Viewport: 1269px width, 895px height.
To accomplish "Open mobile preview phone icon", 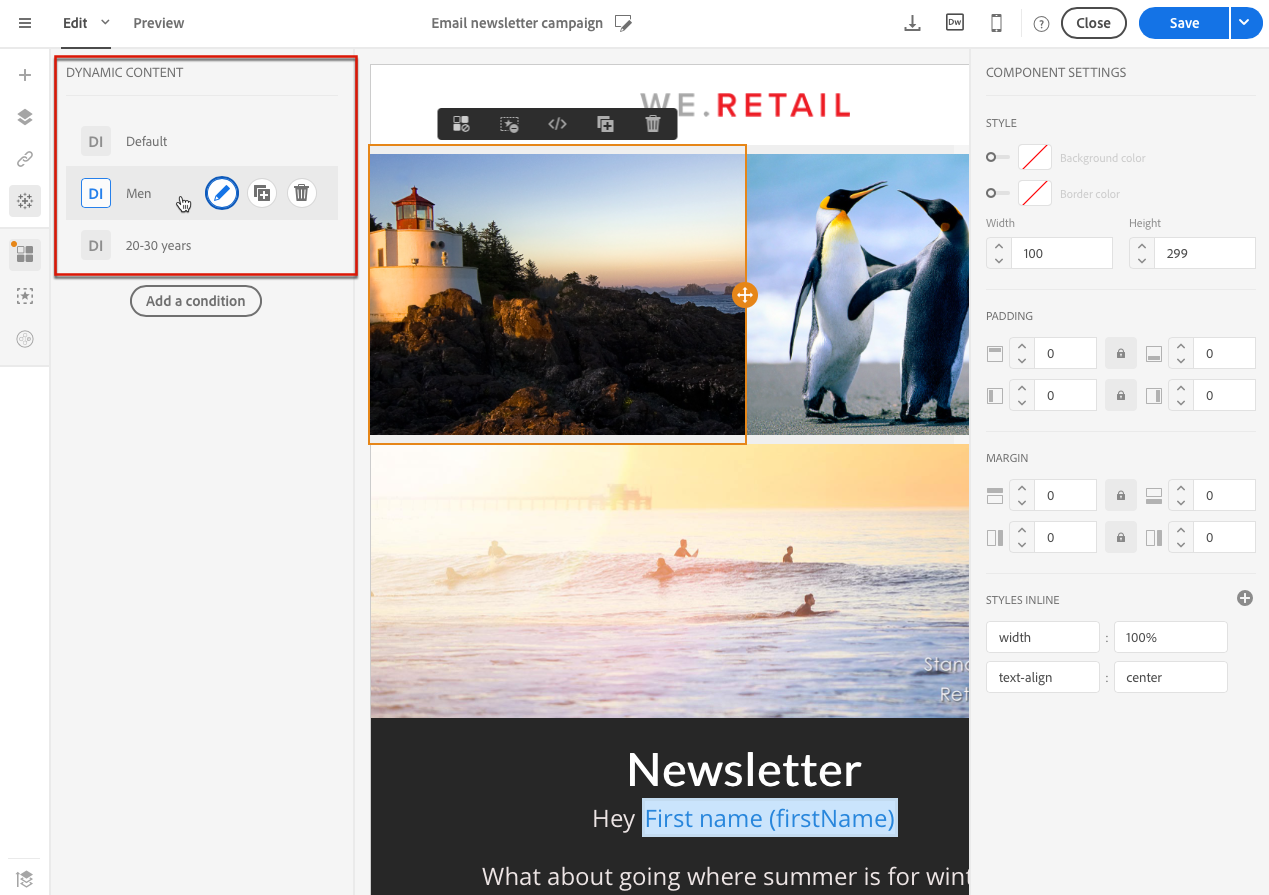I will click(x=996, y=23).
